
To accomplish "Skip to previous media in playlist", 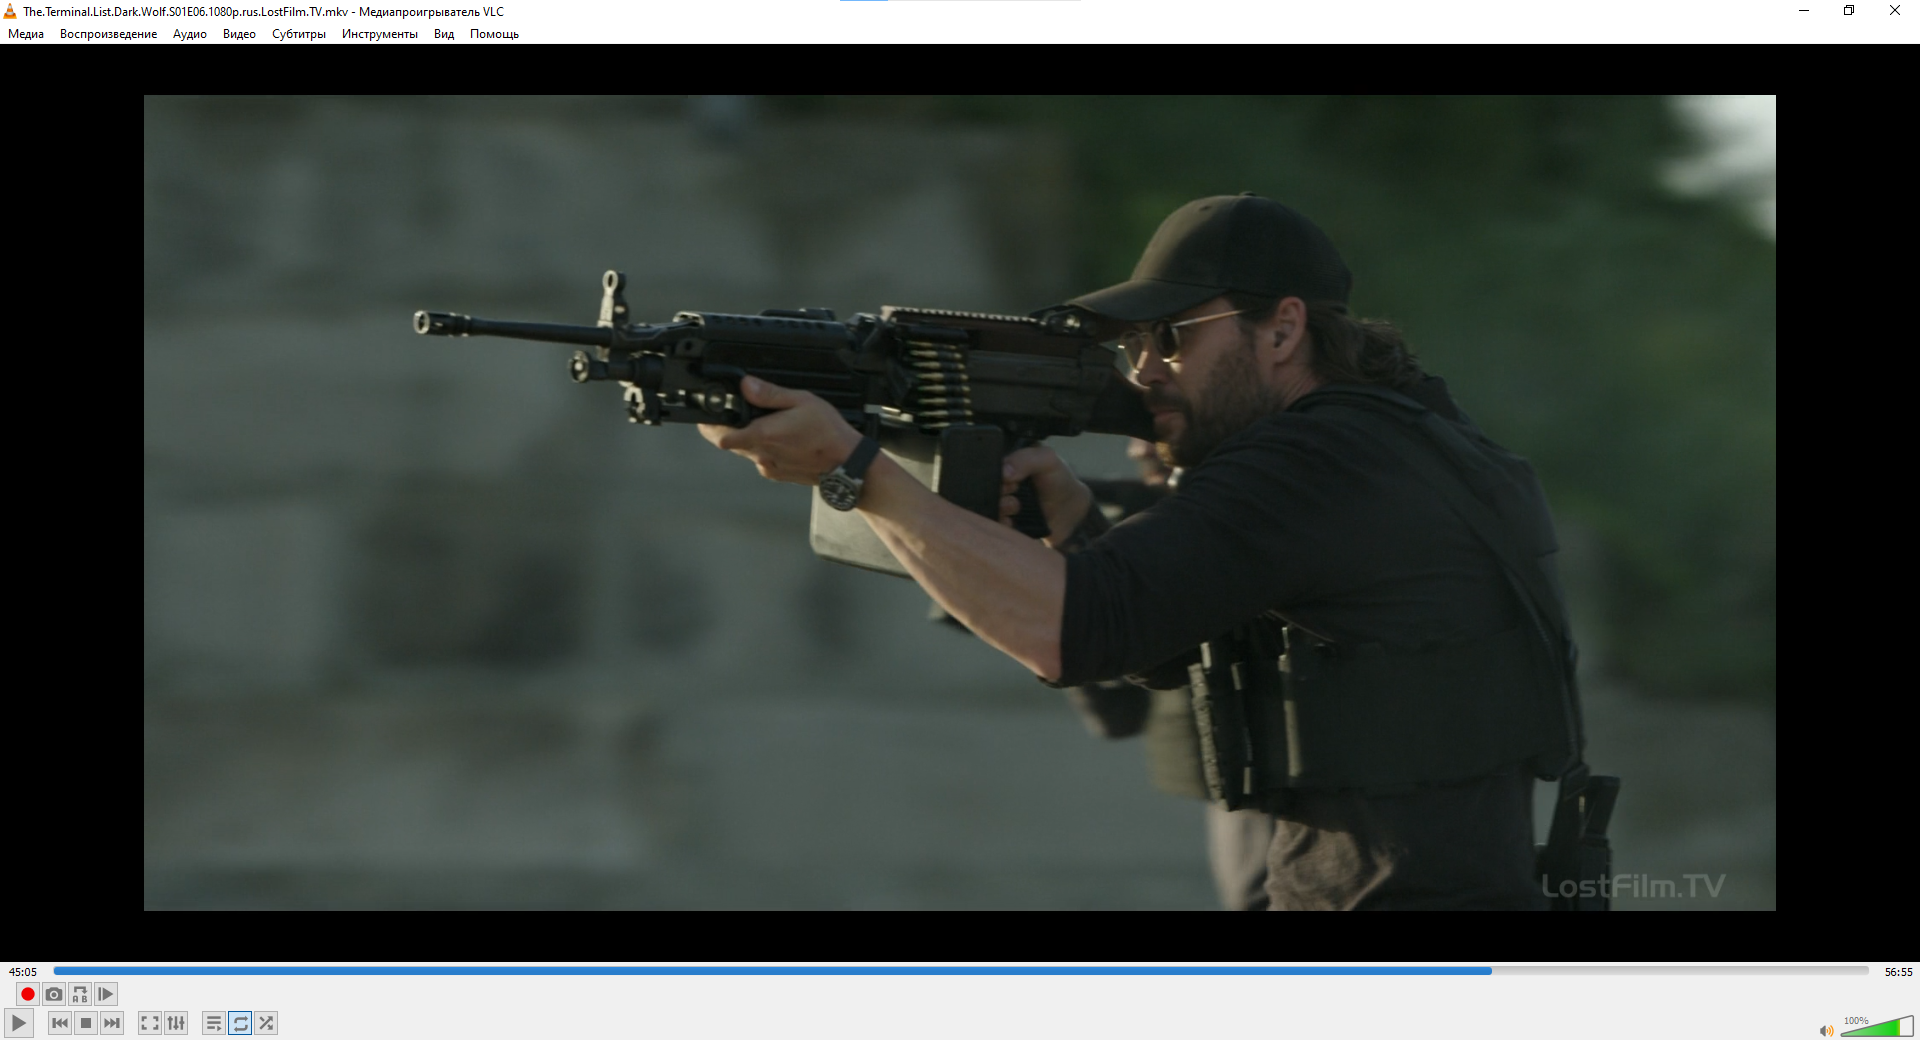I will [x=60, y=1023].
